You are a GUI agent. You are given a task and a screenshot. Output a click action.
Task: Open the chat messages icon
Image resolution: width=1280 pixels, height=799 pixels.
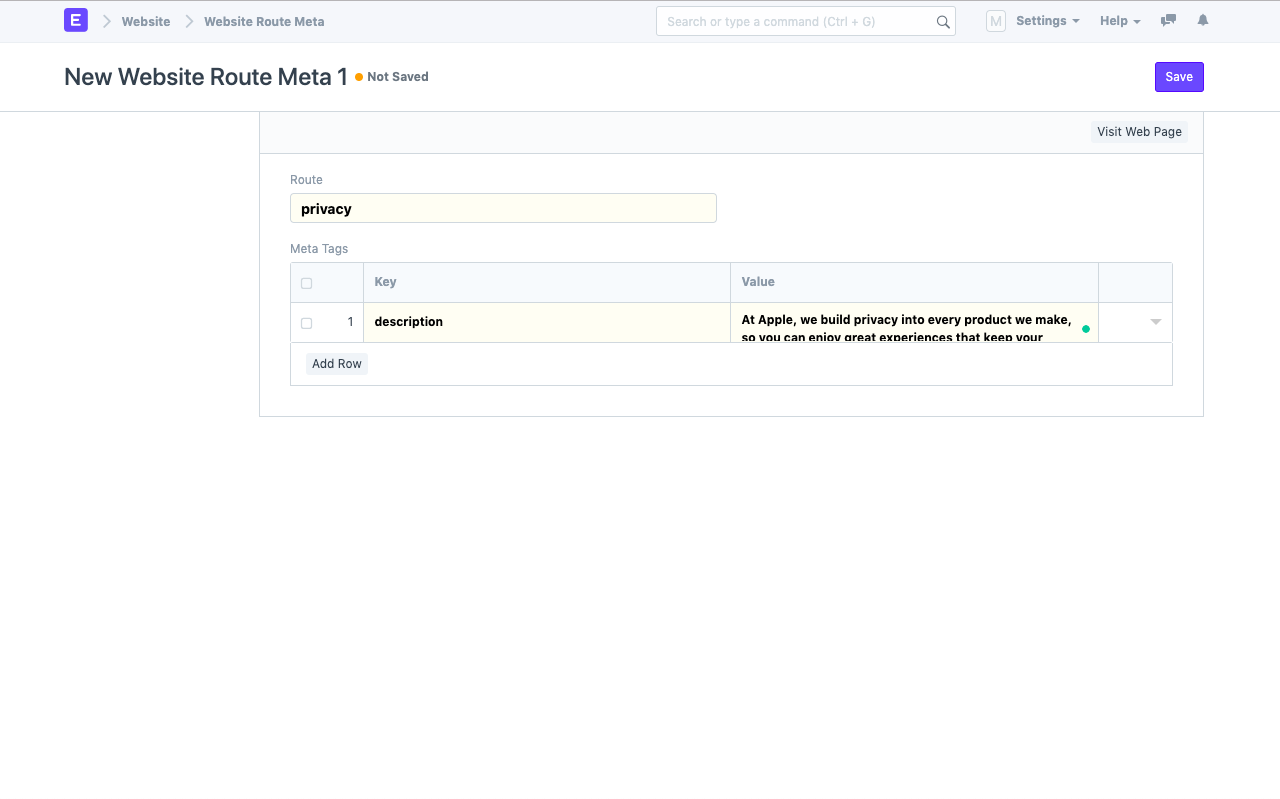click(1168, 21)
